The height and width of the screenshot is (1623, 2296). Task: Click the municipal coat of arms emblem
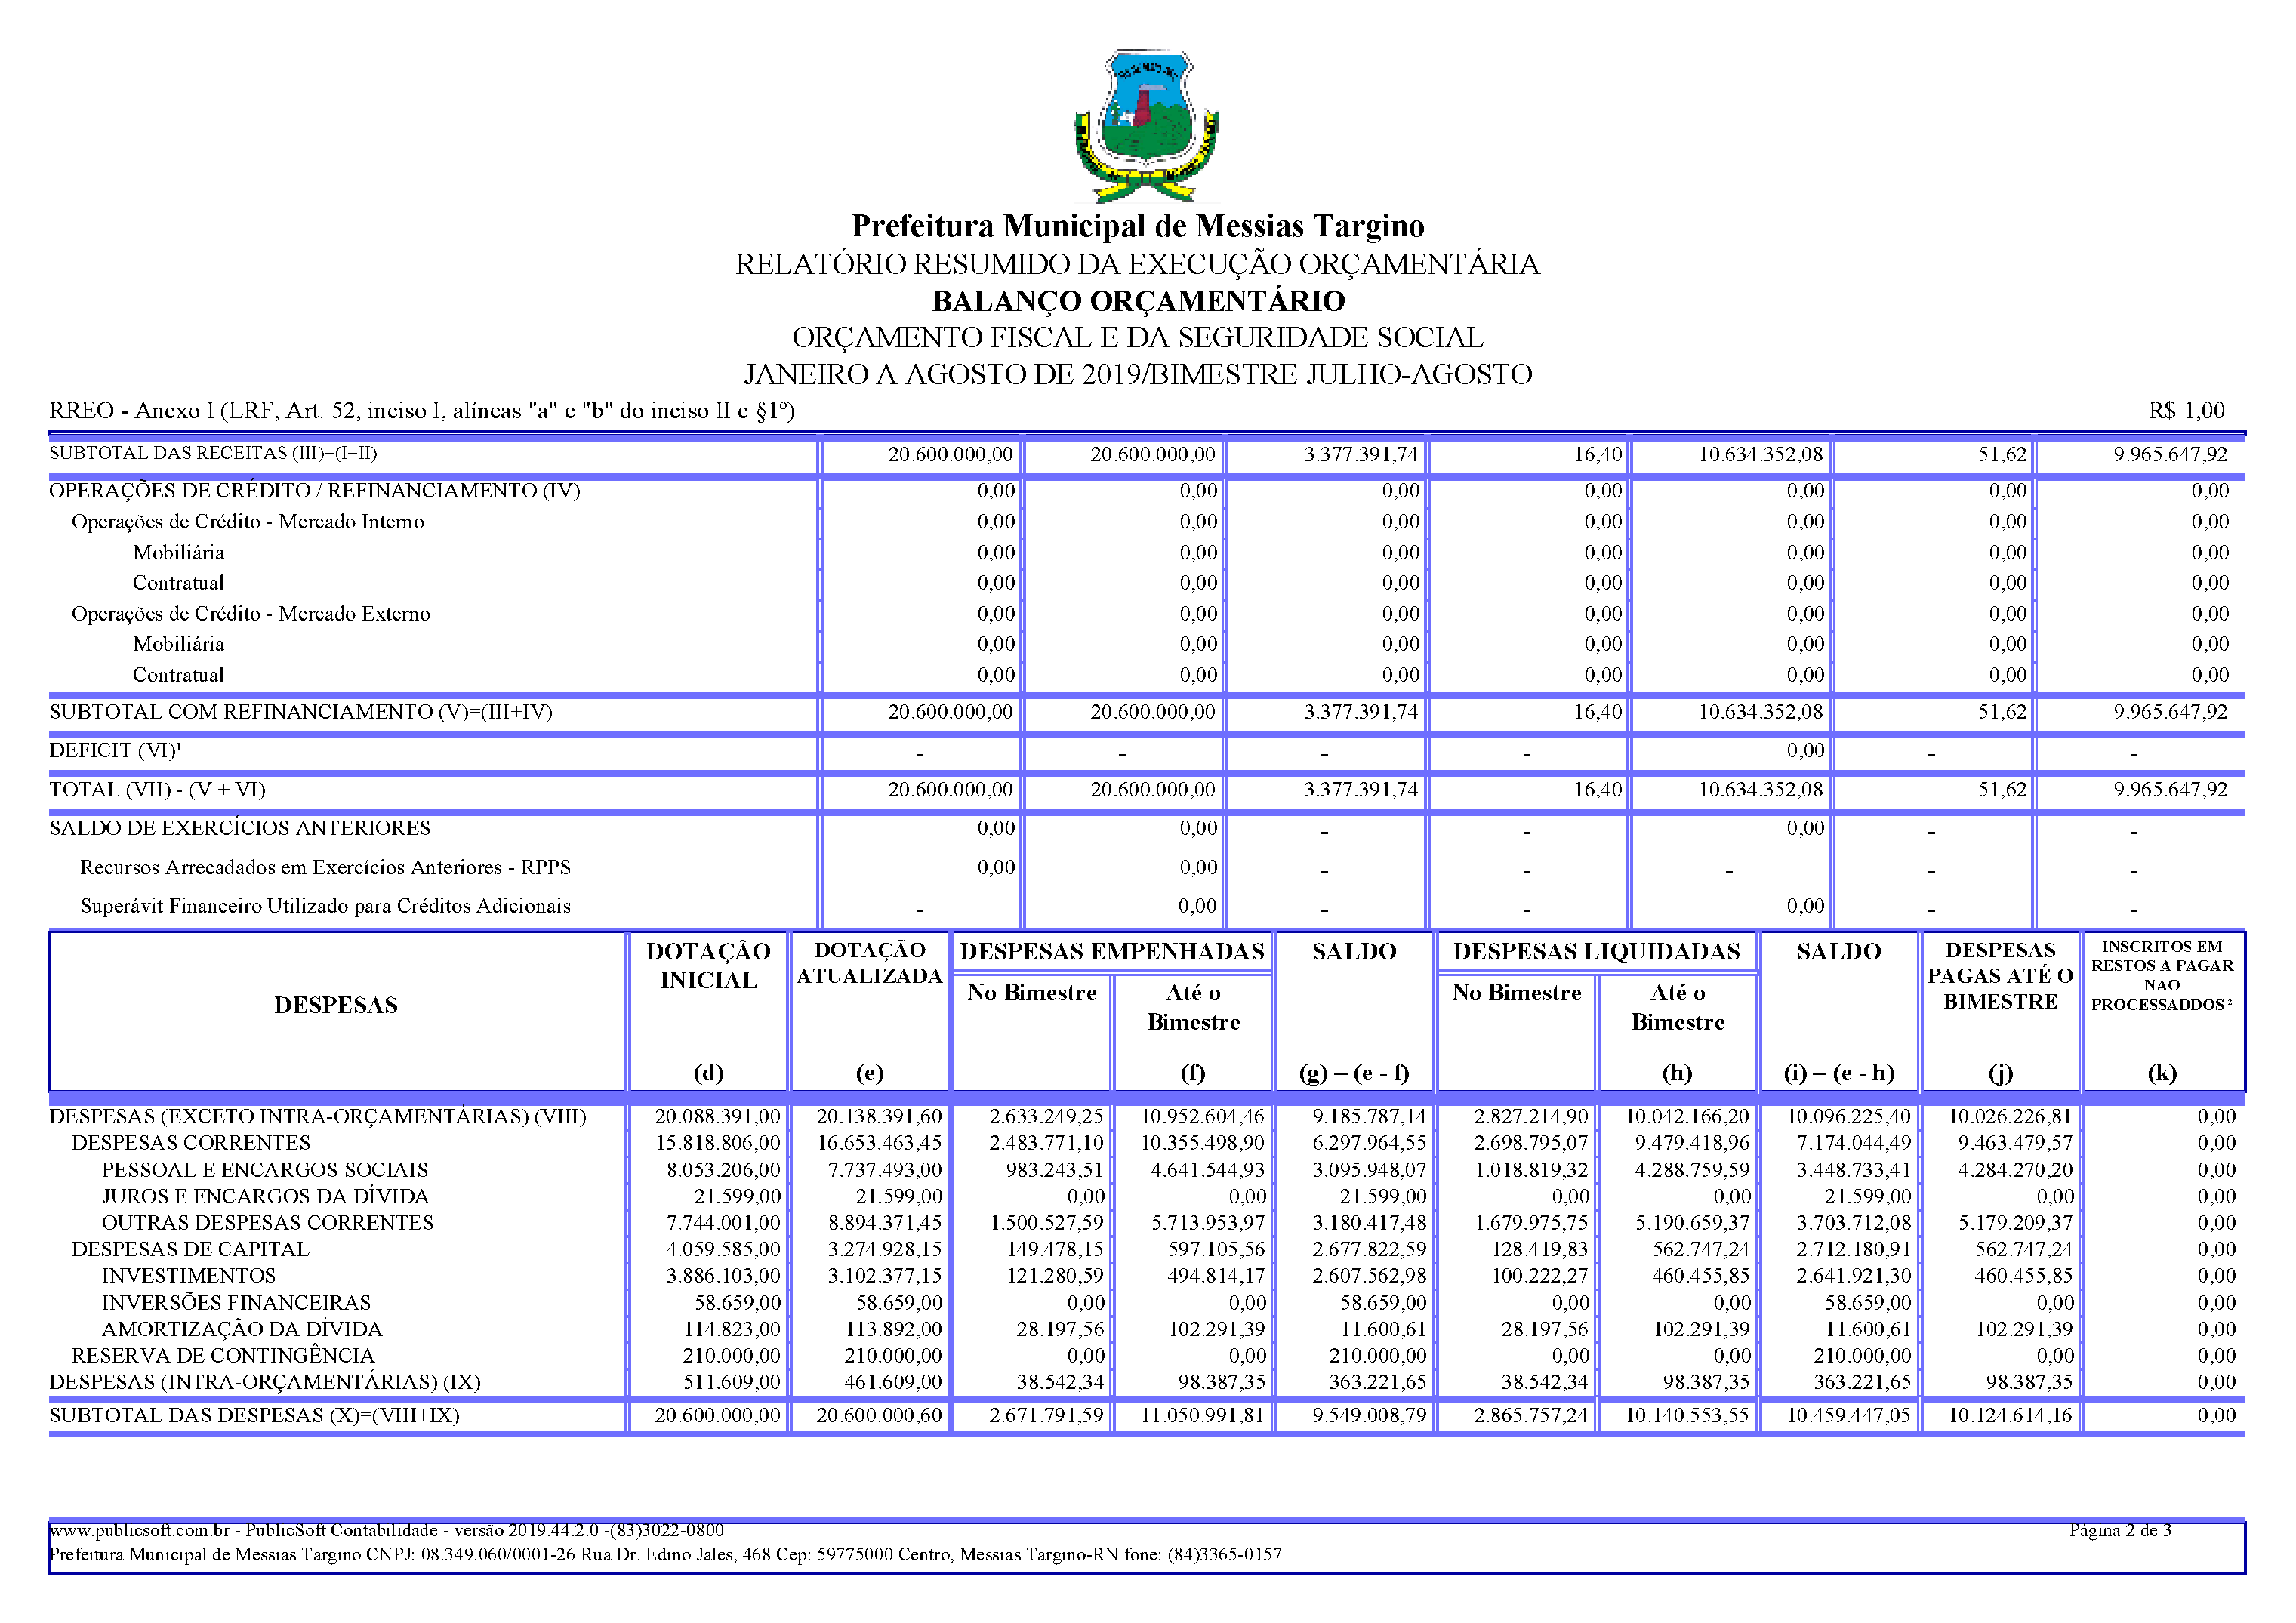pyautogui.click(x=1146, y=126)
